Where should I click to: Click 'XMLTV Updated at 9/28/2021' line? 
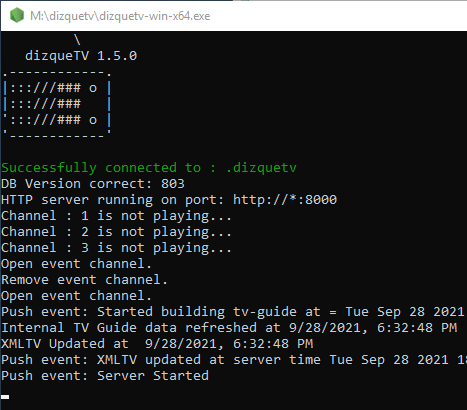[157, 344]
